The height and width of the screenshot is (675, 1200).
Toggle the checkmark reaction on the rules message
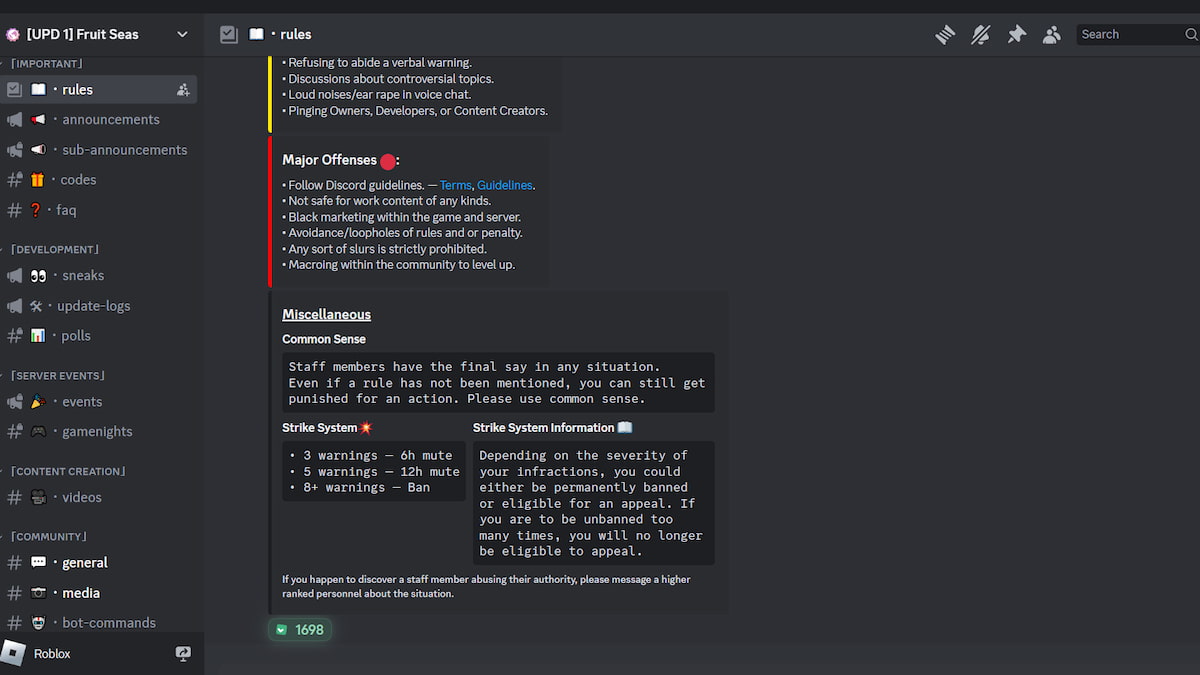(x=299, y=630)
